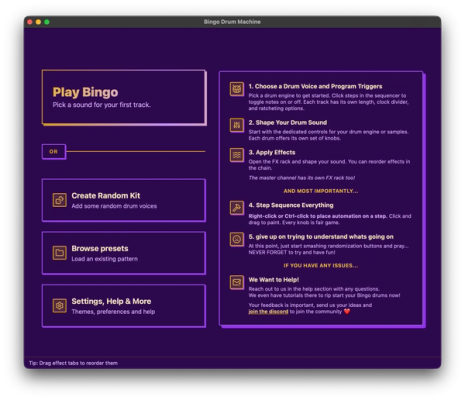The image size is (465, 400).
Task: Click the 'Bingo Drum Machine' window title
Action: point(232,22)
